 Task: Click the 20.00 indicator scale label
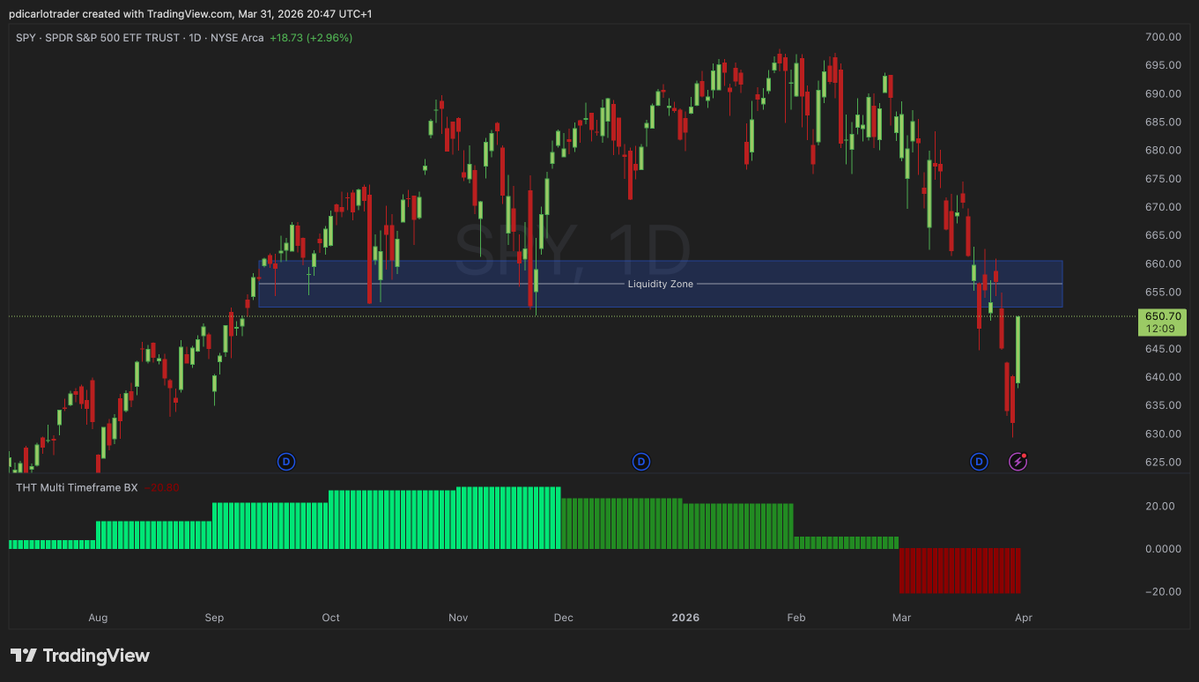tap(1159, 506)
